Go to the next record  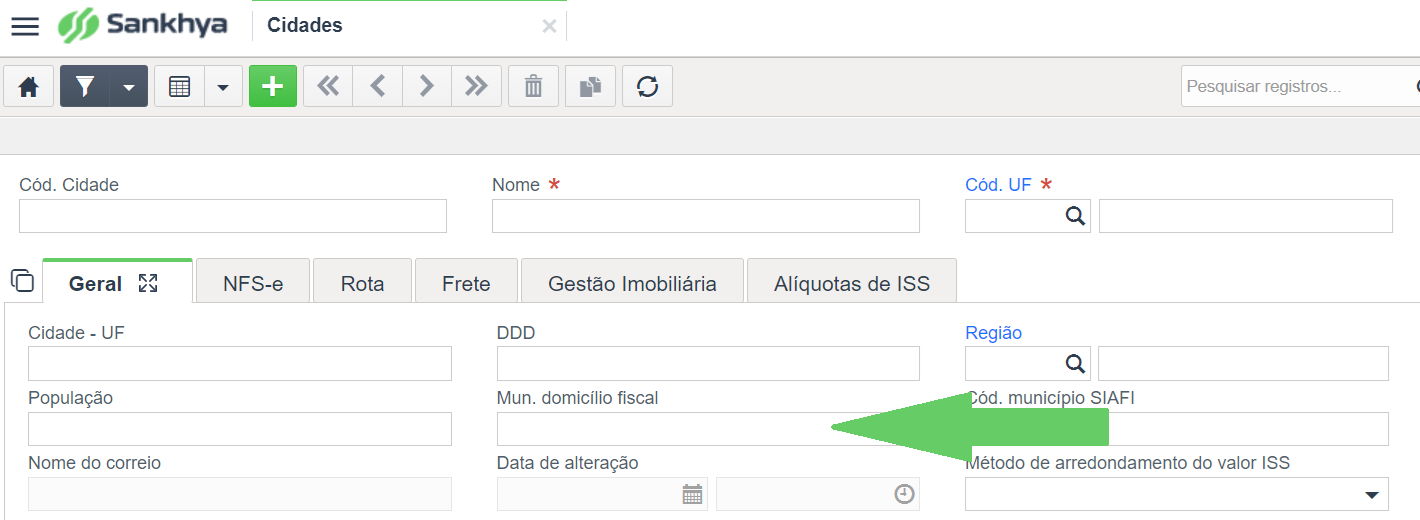(427, 86)
